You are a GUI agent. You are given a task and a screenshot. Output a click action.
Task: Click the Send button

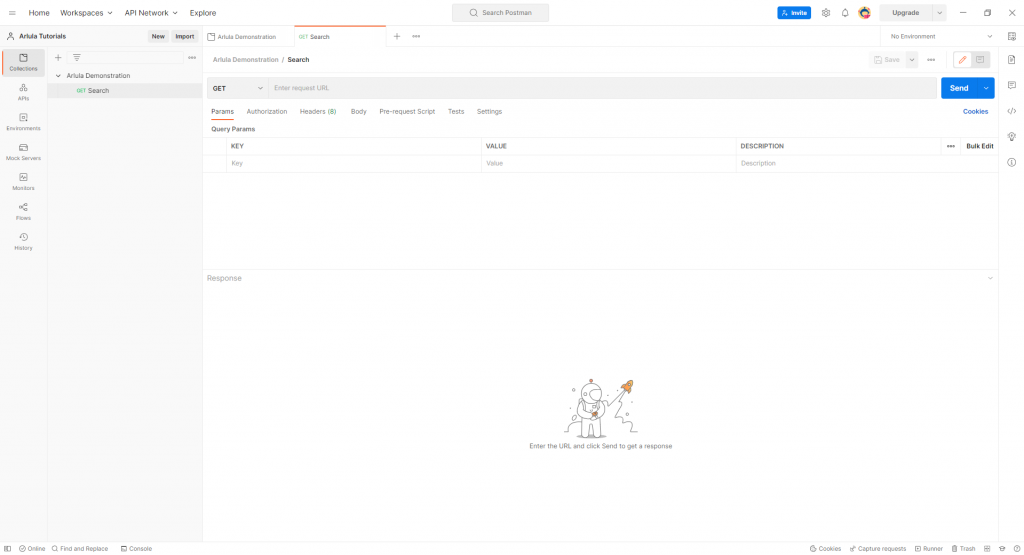[959, 88]
